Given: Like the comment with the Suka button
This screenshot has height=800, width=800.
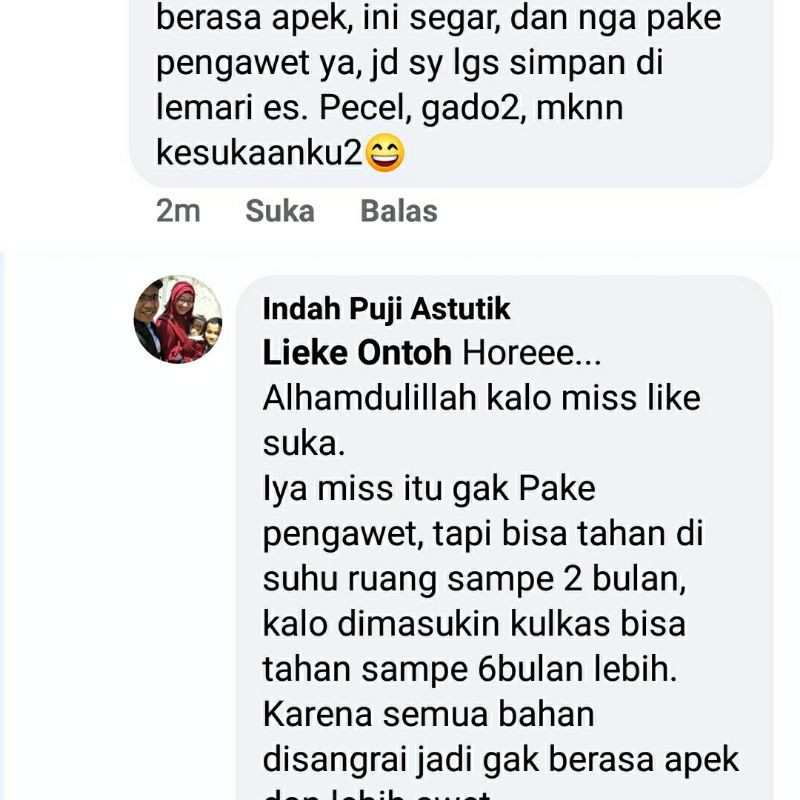Looking at the screenshot, I should click(x=280, y=211).
